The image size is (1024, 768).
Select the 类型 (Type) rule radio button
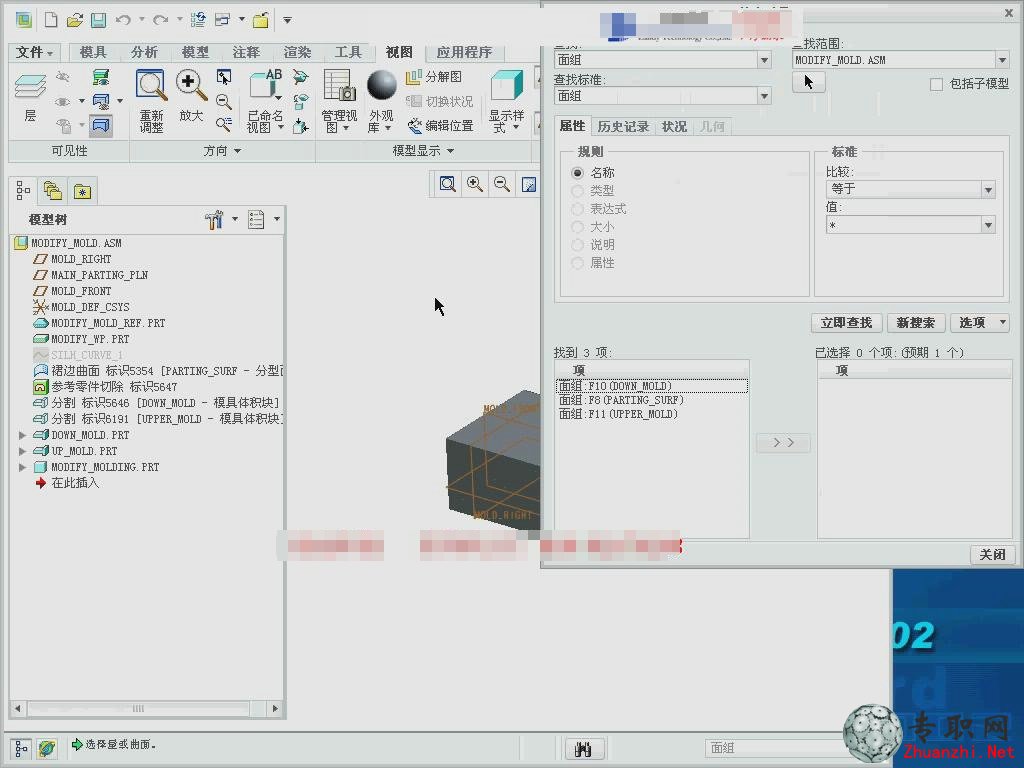tap(577, 191)
